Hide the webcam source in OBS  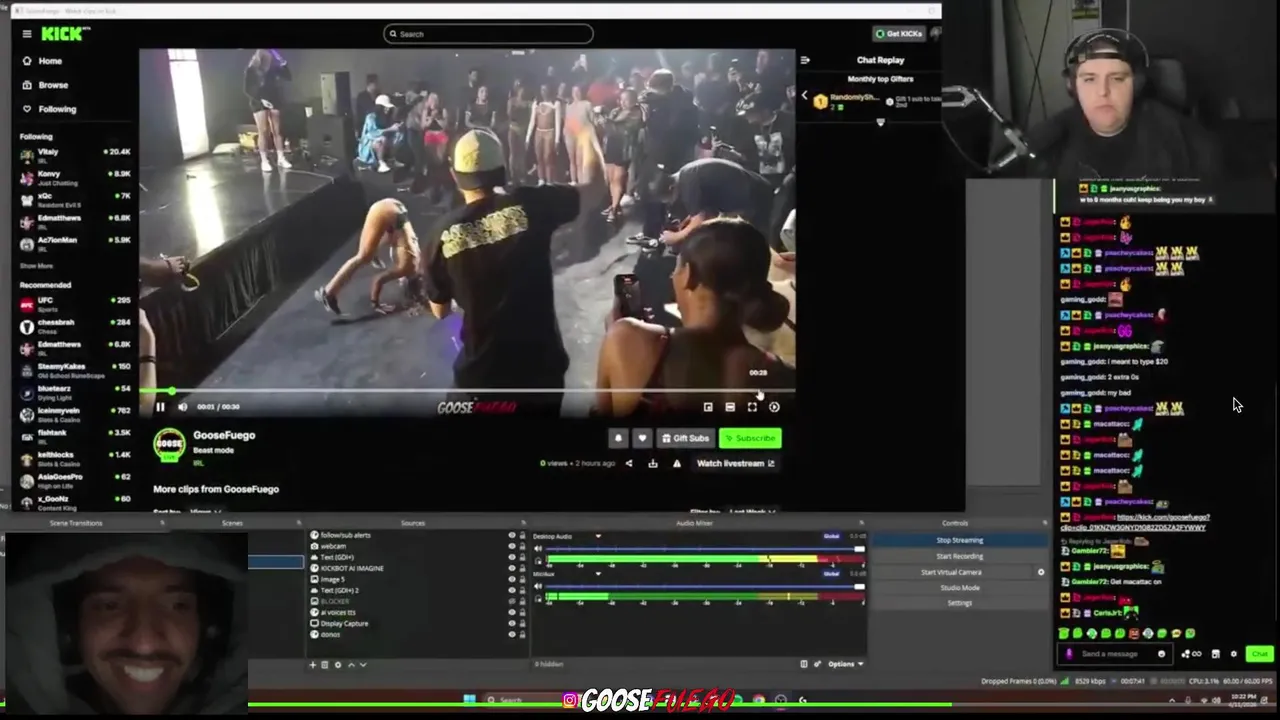point(511,547)
